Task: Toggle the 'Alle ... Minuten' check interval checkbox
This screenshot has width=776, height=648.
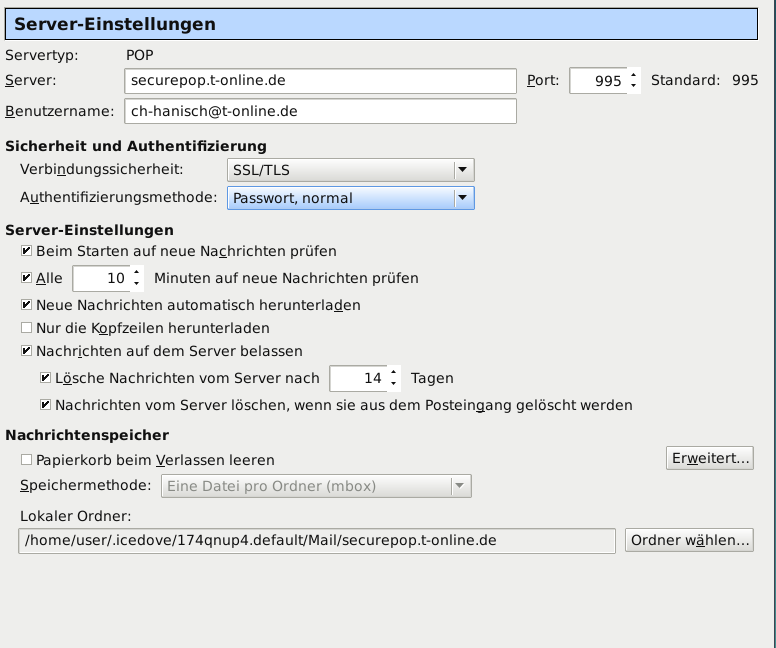Action: (x=26, y=278)
